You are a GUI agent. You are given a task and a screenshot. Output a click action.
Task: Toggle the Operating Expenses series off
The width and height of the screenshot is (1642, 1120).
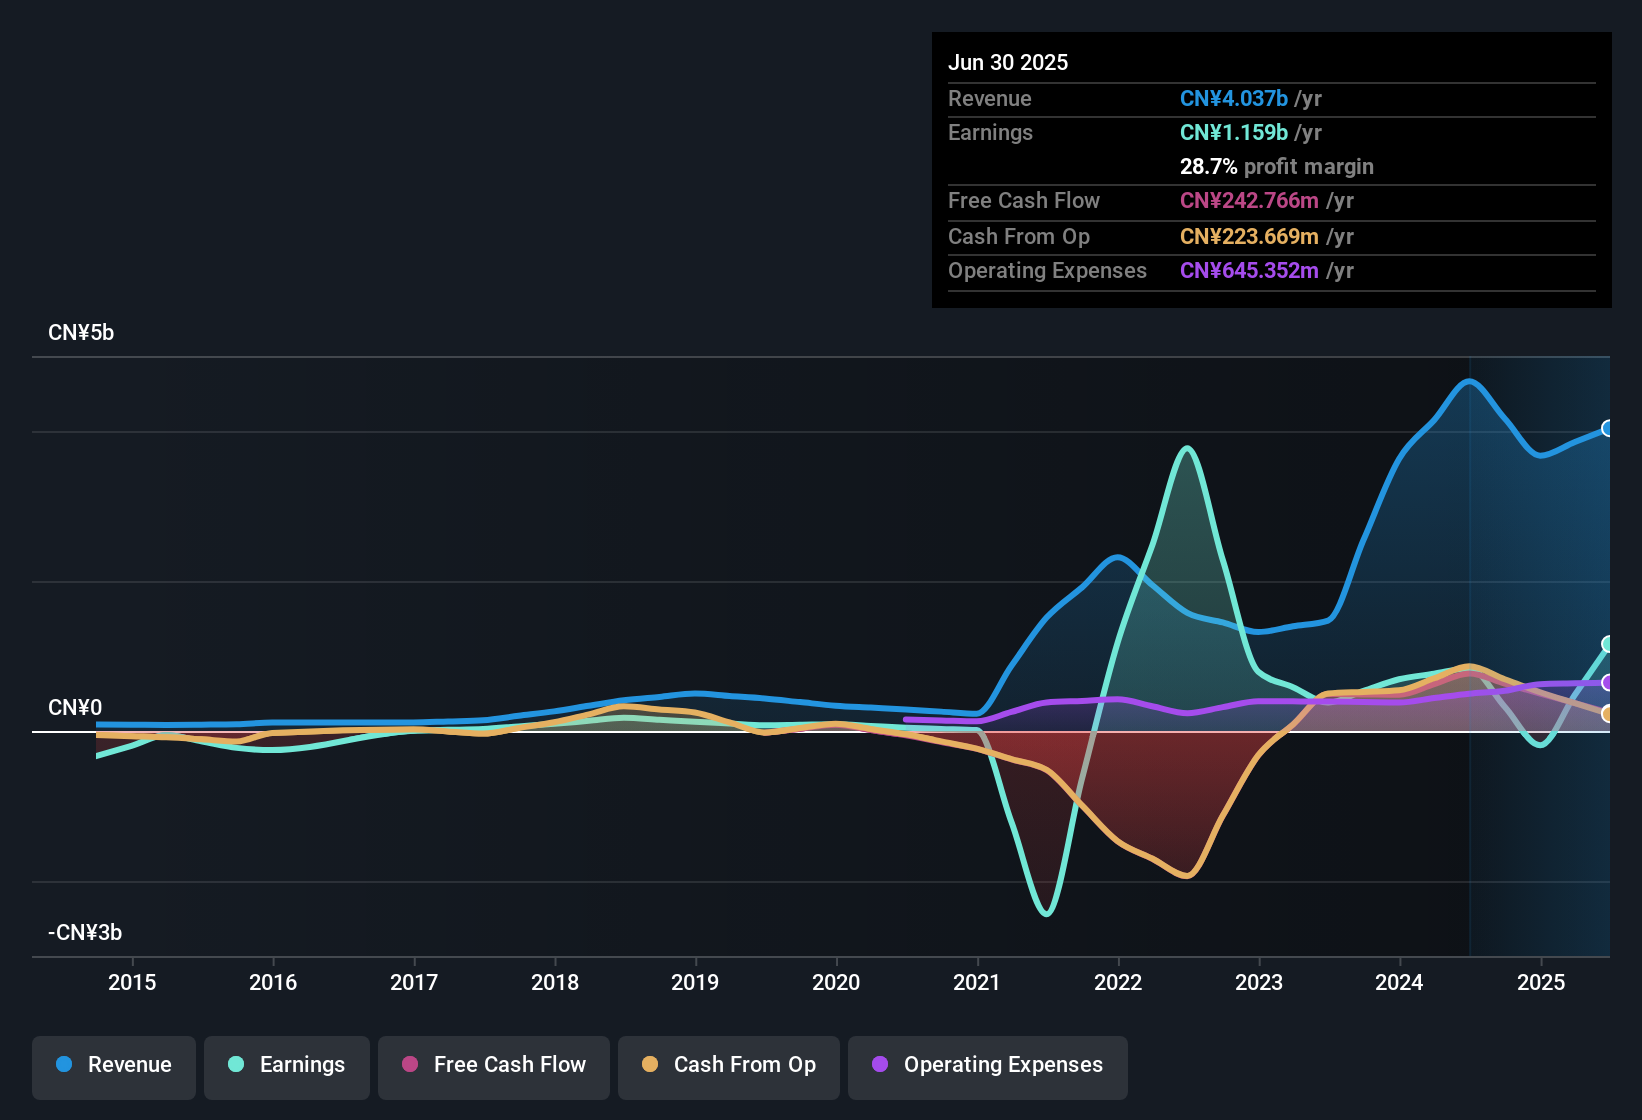(987, 1065)
